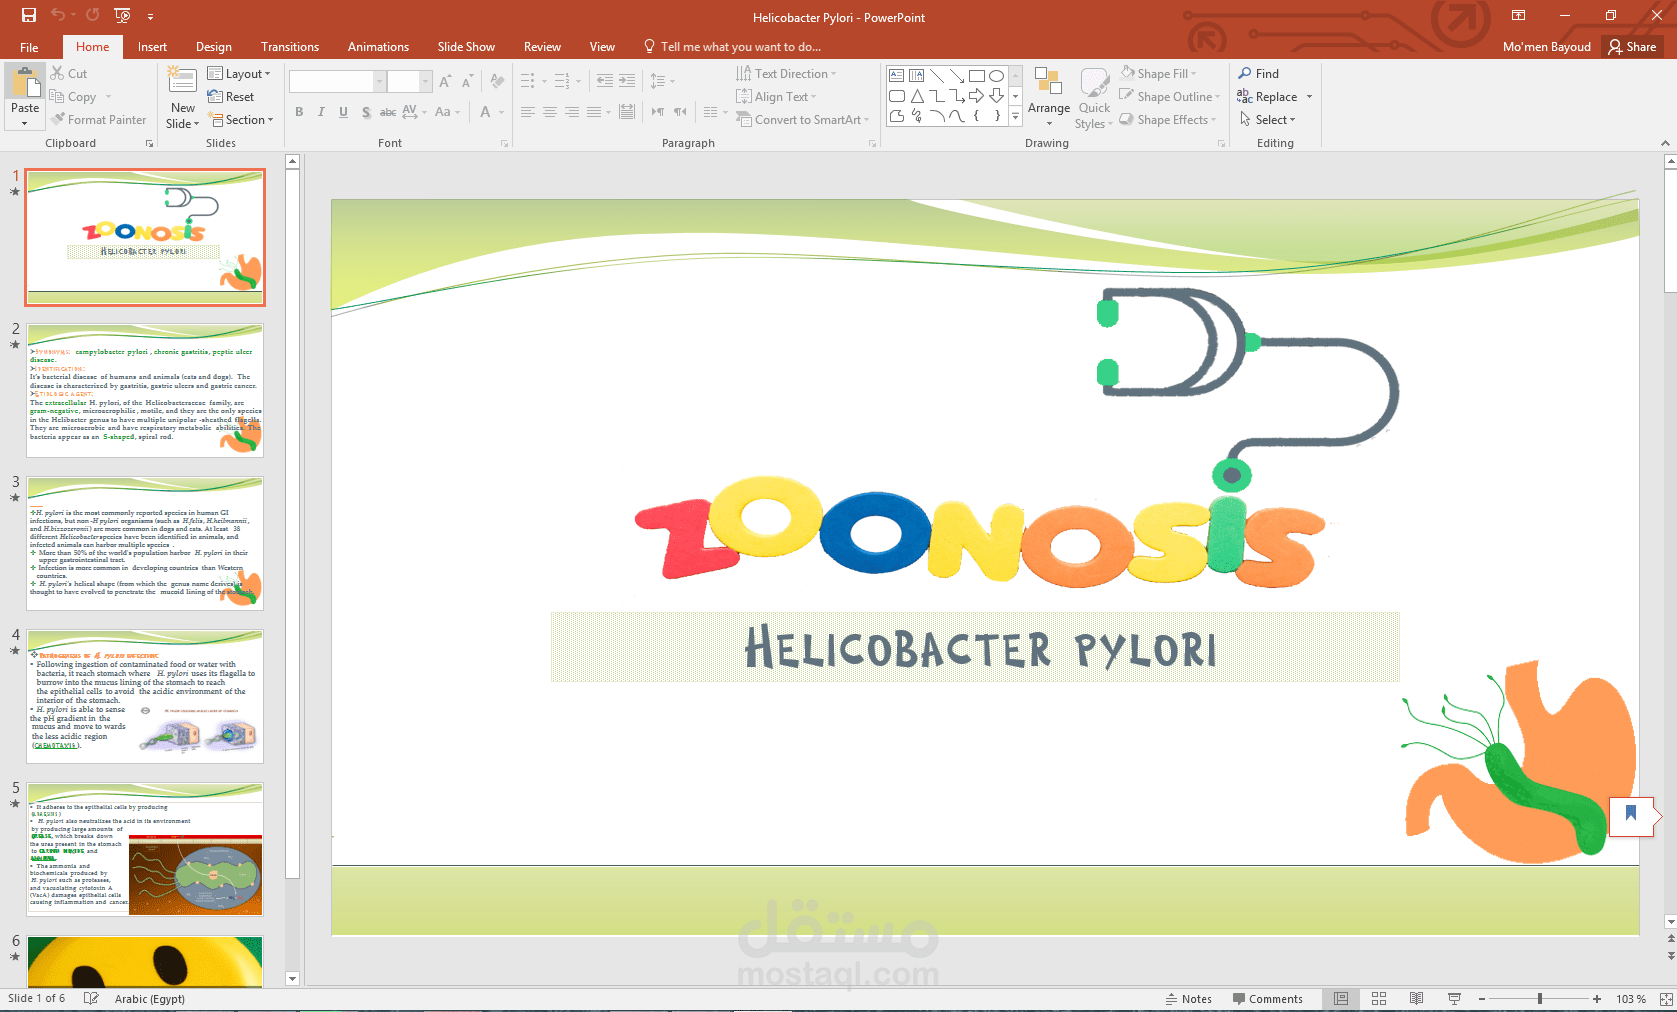Toggle the Notes pane in status bar
Viewport: 1677px width, 1012px height.
1189,999
